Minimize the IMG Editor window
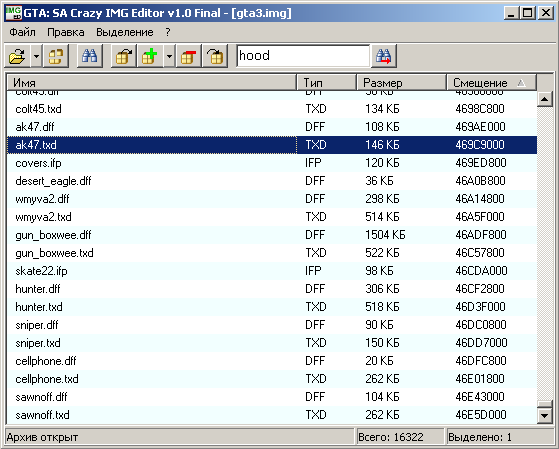This screenshot has width=559, height=449. pyautogui.click(x=512, y=13)
